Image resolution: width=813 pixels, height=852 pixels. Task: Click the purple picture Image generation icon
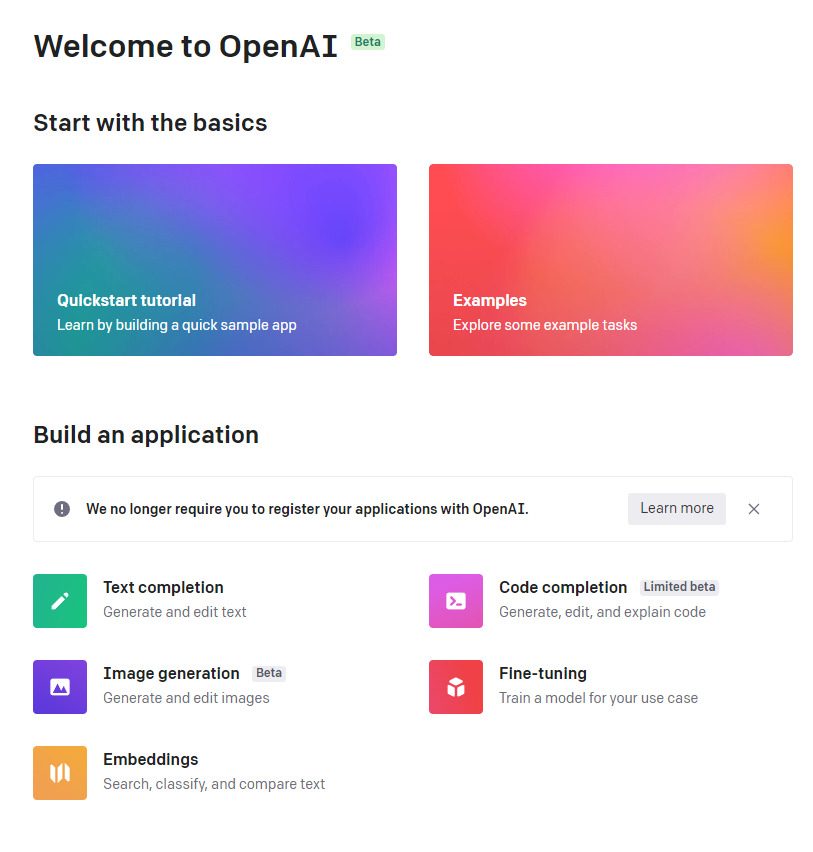[60, 686]
